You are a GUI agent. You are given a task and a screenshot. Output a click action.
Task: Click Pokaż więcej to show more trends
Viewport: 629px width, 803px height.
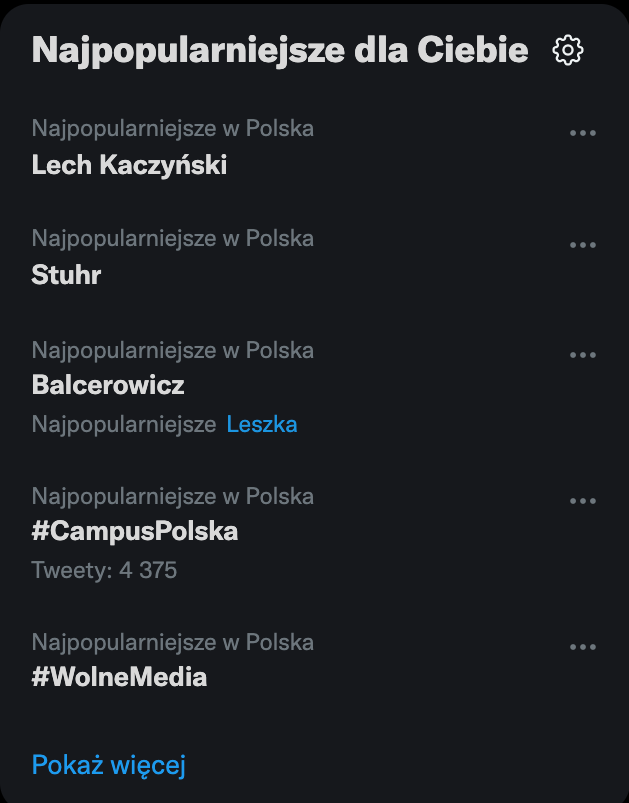point(108,765)
